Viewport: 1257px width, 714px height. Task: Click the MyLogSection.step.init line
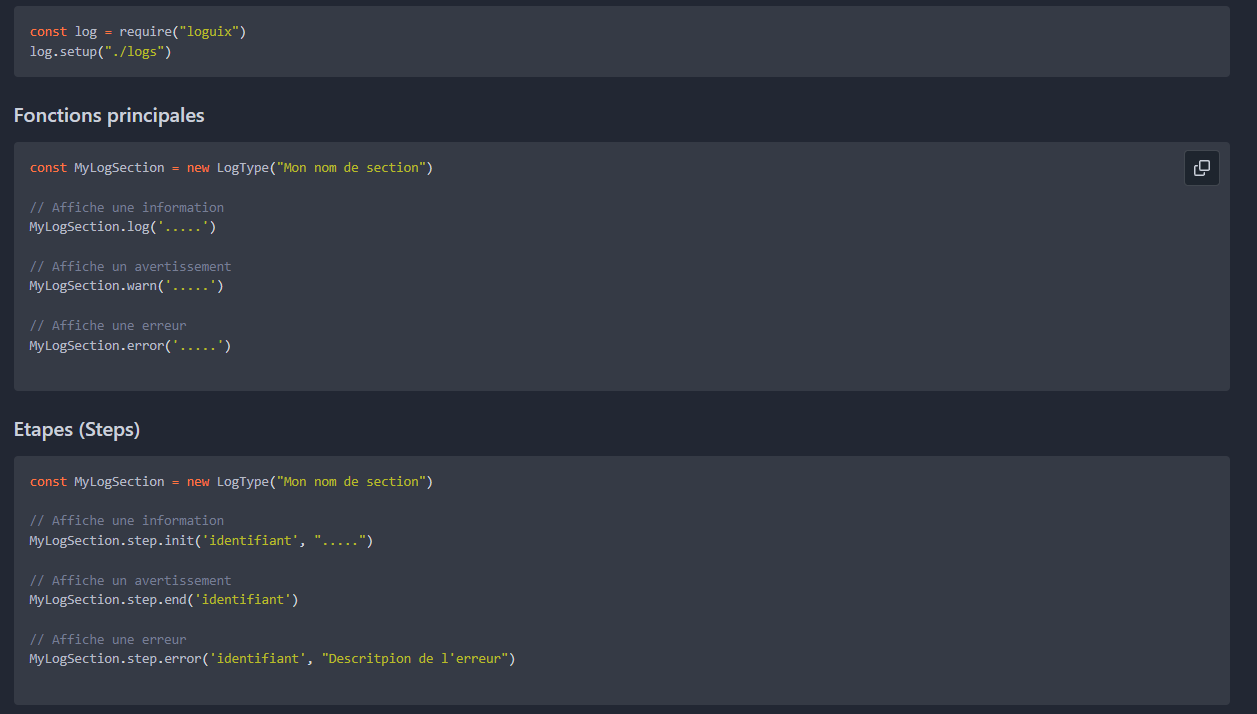pyautogui.click(x=200, y=541)
